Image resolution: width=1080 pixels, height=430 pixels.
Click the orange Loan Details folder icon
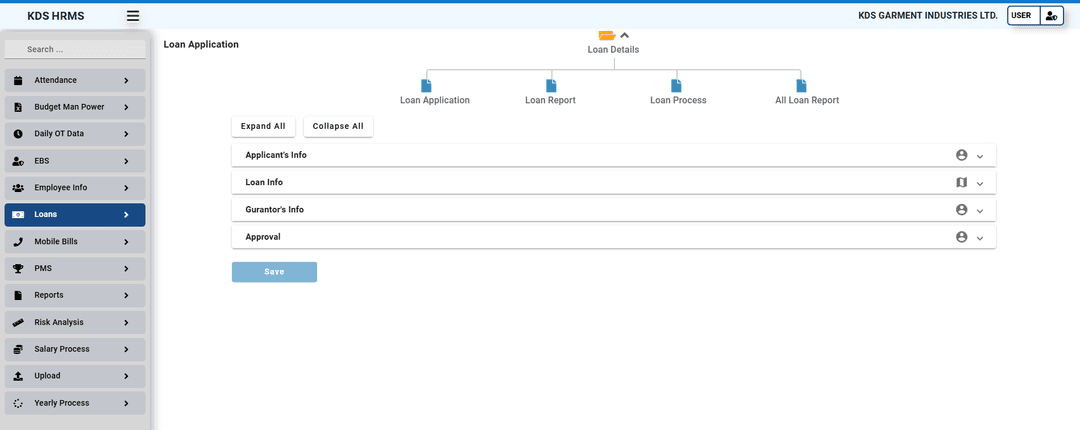tap(607, 35)
